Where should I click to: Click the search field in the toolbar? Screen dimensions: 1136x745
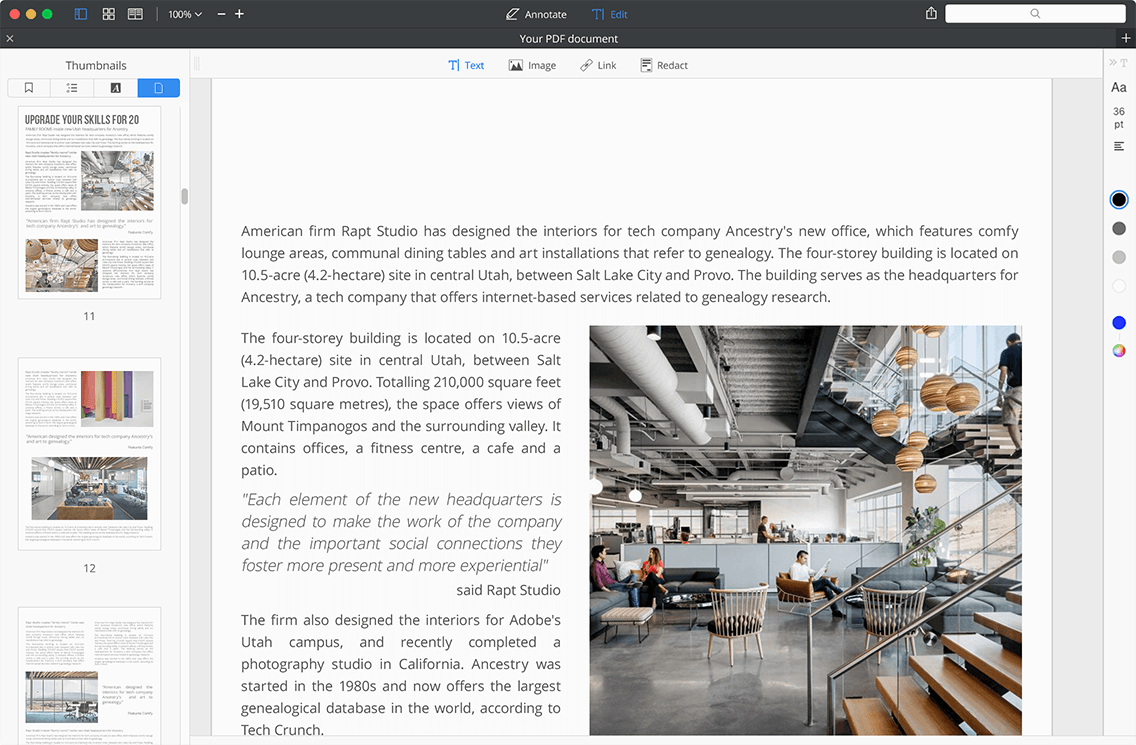pos(1035,13)
